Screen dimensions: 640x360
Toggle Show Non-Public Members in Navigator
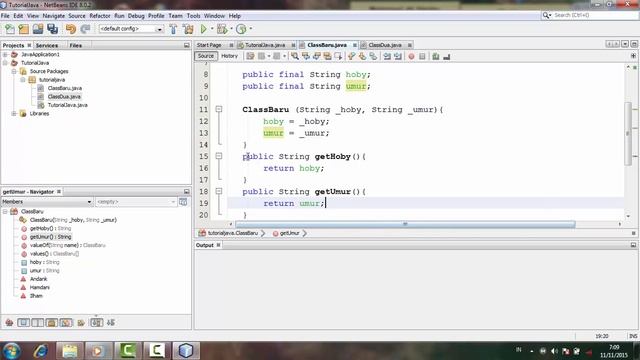(x=51, y=322)
